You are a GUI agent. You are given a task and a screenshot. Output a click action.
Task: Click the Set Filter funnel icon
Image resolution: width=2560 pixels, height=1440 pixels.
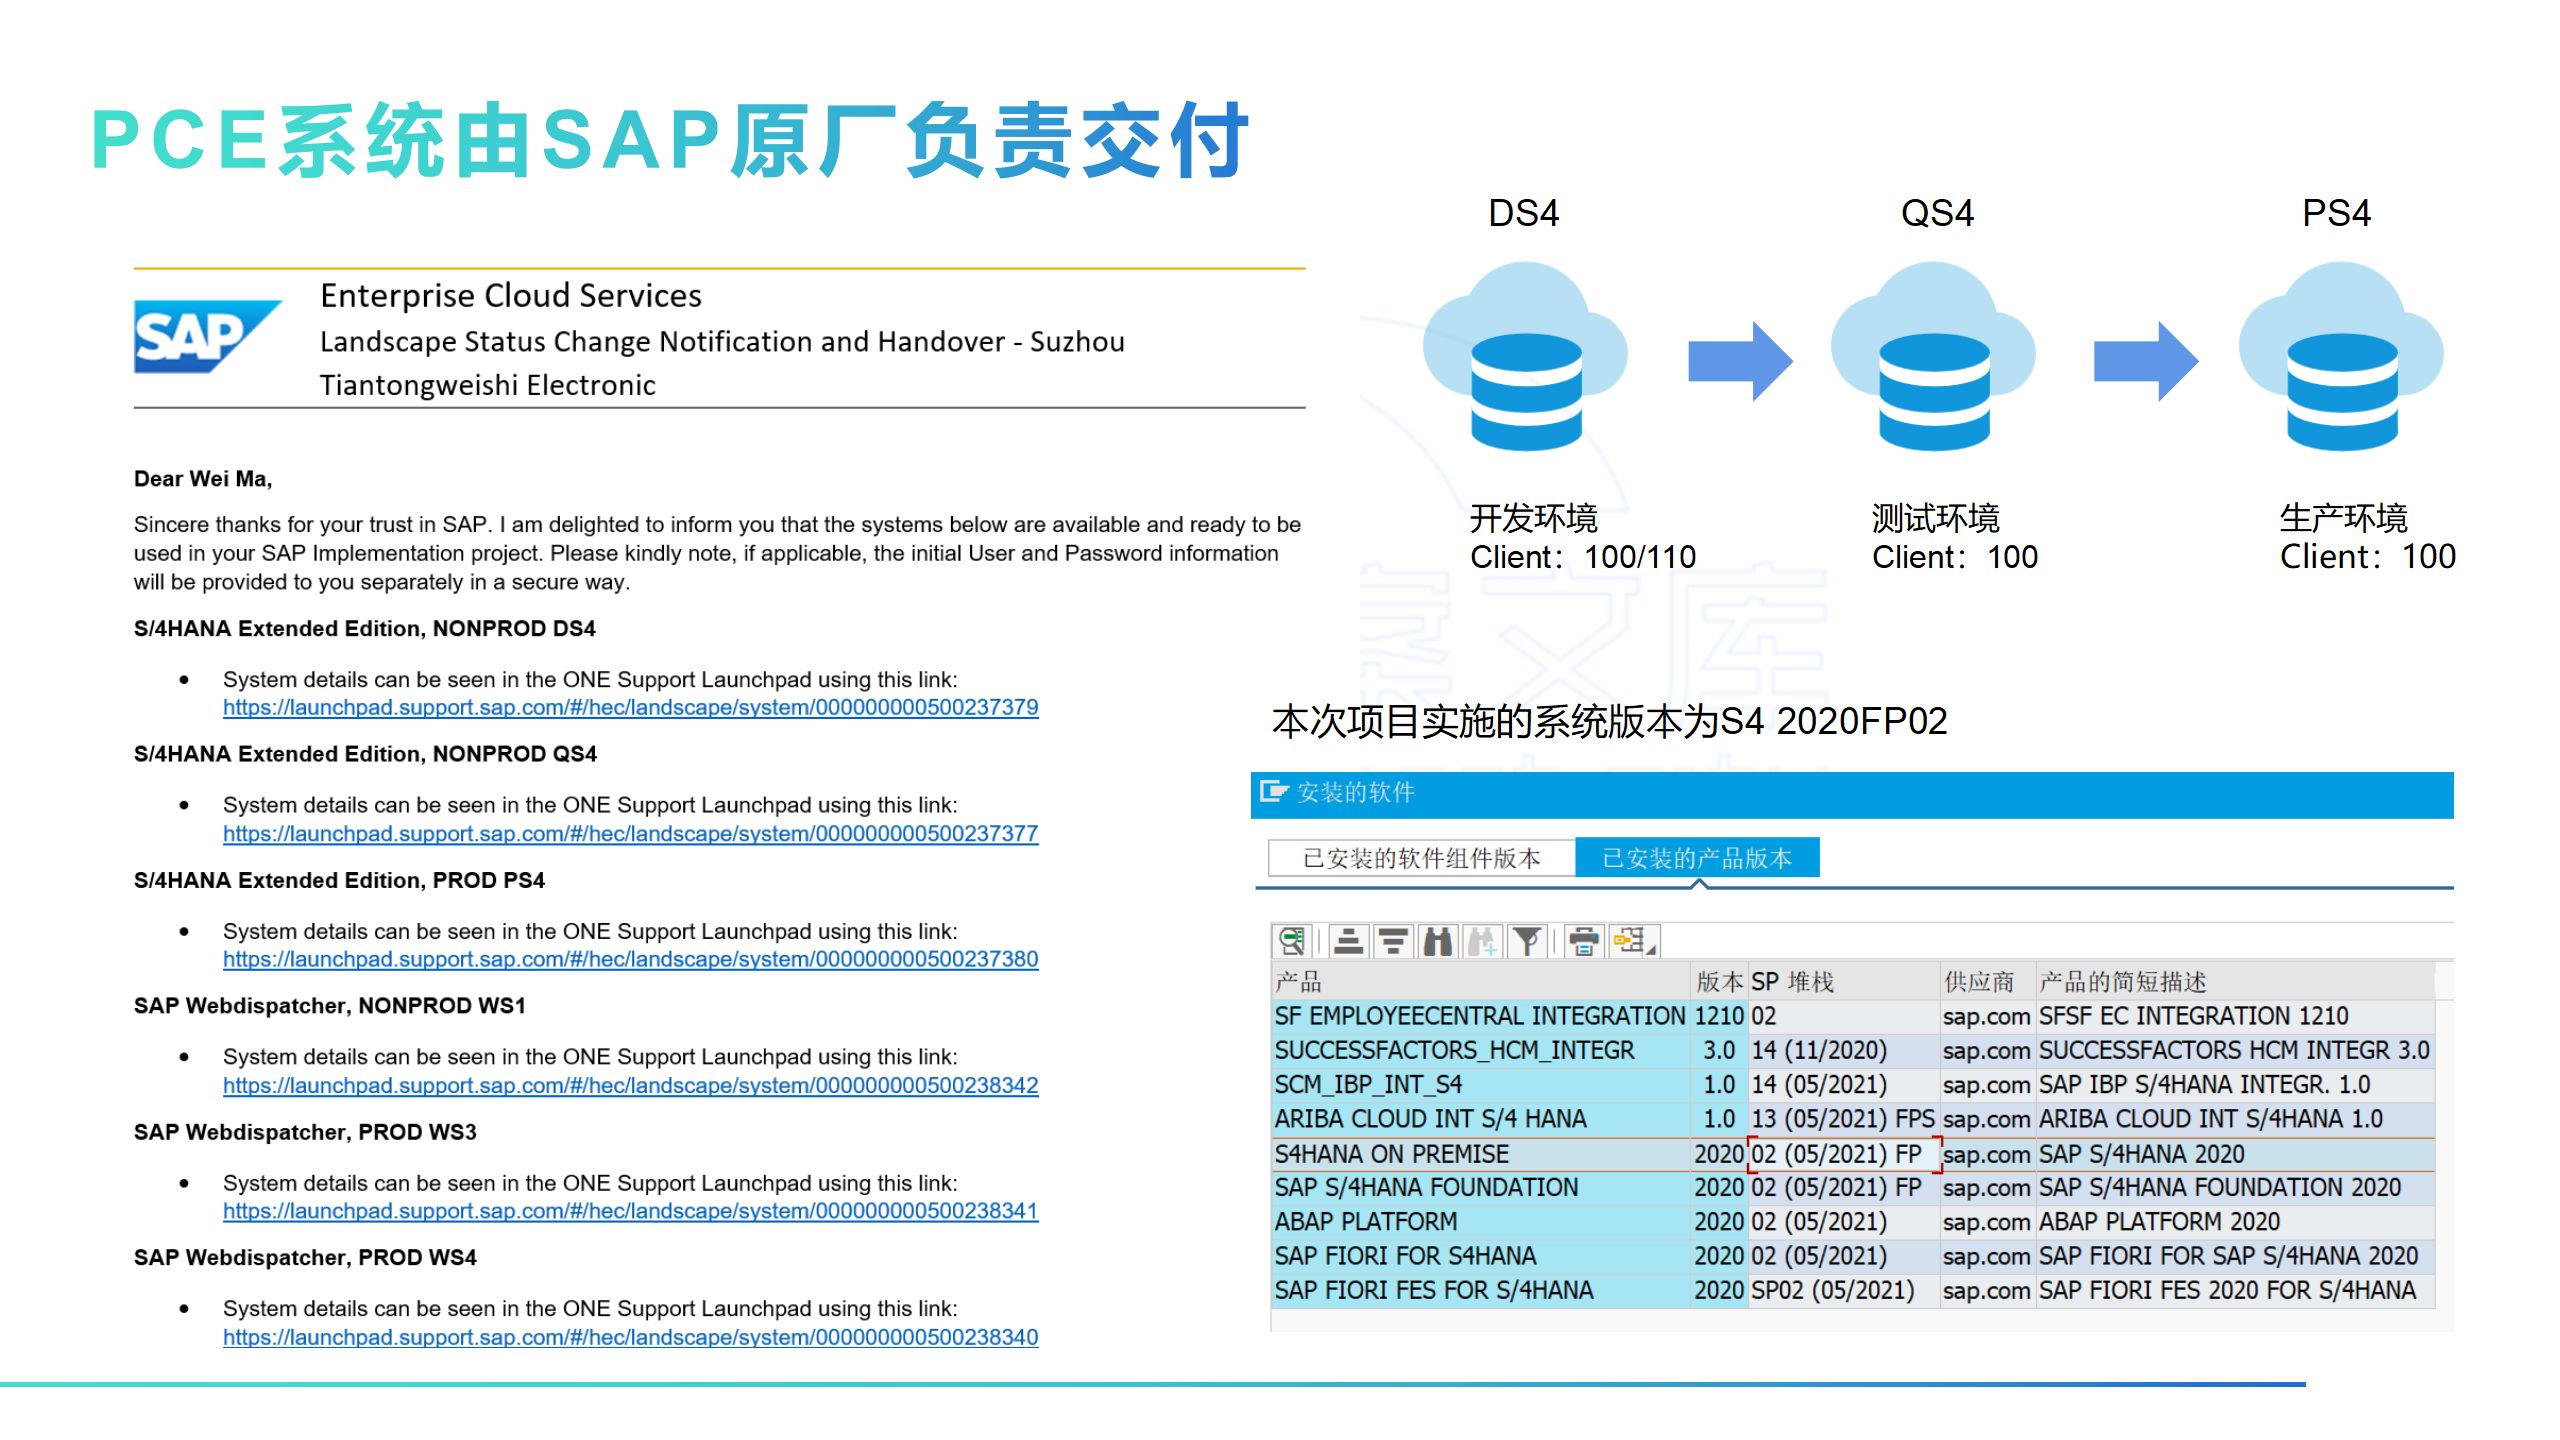click(x=1527, y=941)
